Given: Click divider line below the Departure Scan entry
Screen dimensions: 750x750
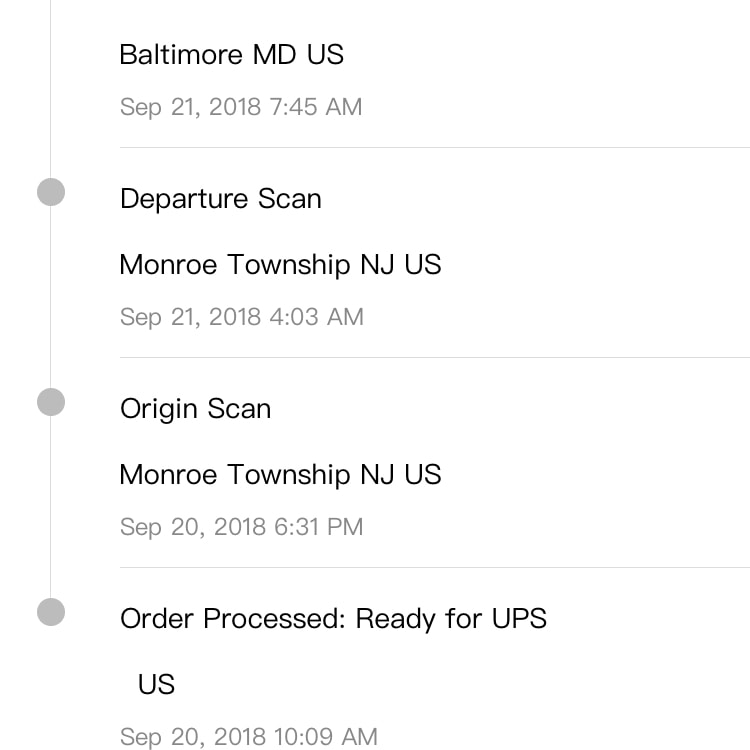Looking at the screenshot, I should 435,357.
